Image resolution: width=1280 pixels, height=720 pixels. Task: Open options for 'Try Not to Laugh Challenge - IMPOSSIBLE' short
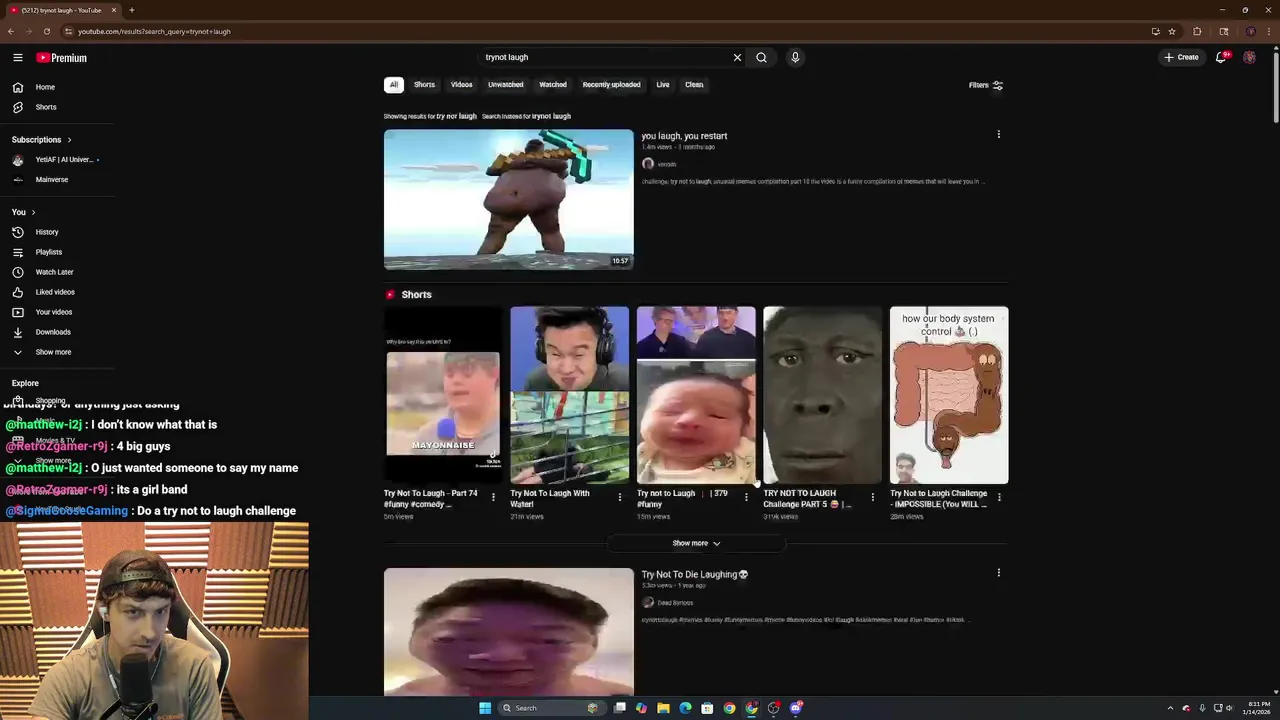tap(999, 497)
